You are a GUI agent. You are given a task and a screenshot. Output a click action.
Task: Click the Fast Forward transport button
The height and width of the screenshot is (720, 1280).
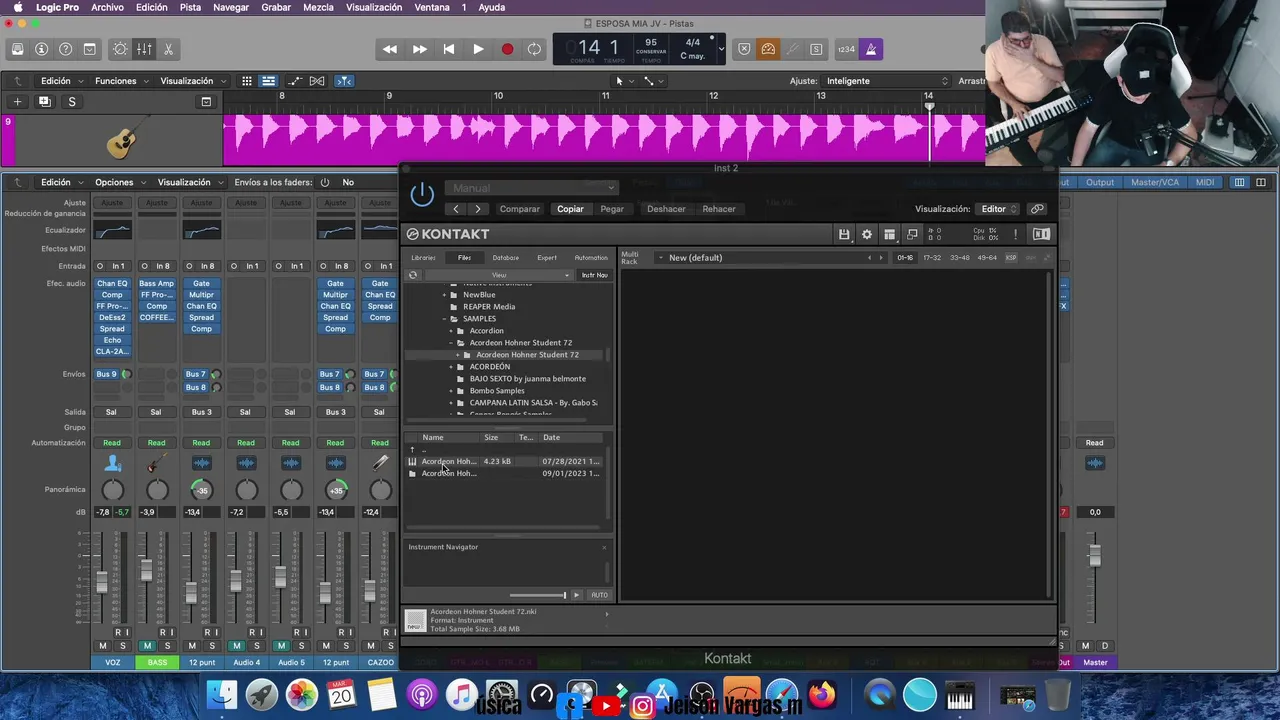(x=420, y=49)
